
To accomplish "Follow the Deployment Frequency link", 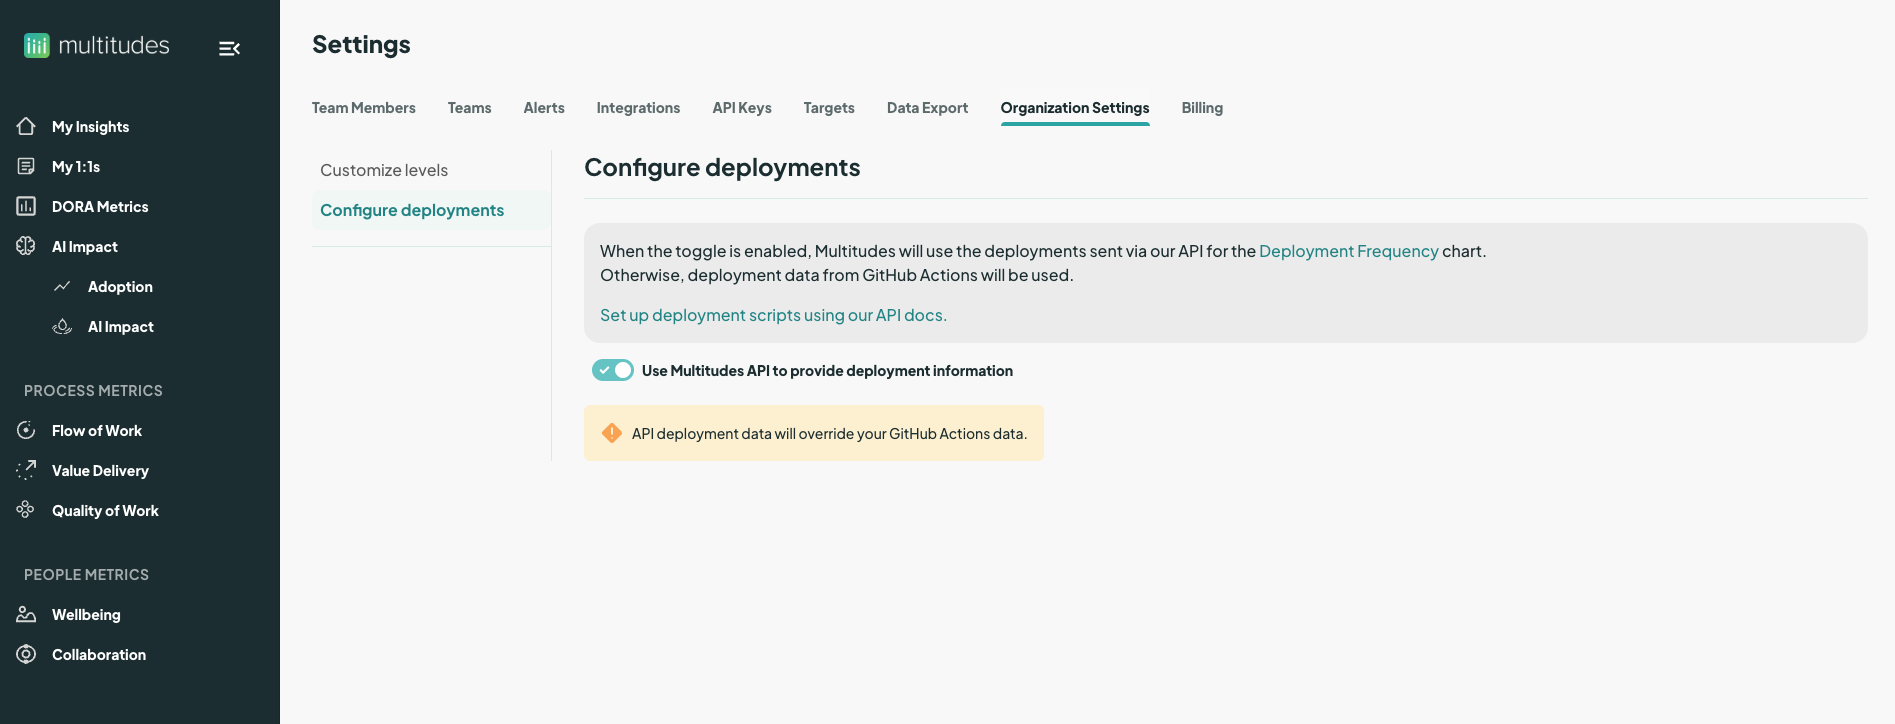I will [x=1348, y=251].
